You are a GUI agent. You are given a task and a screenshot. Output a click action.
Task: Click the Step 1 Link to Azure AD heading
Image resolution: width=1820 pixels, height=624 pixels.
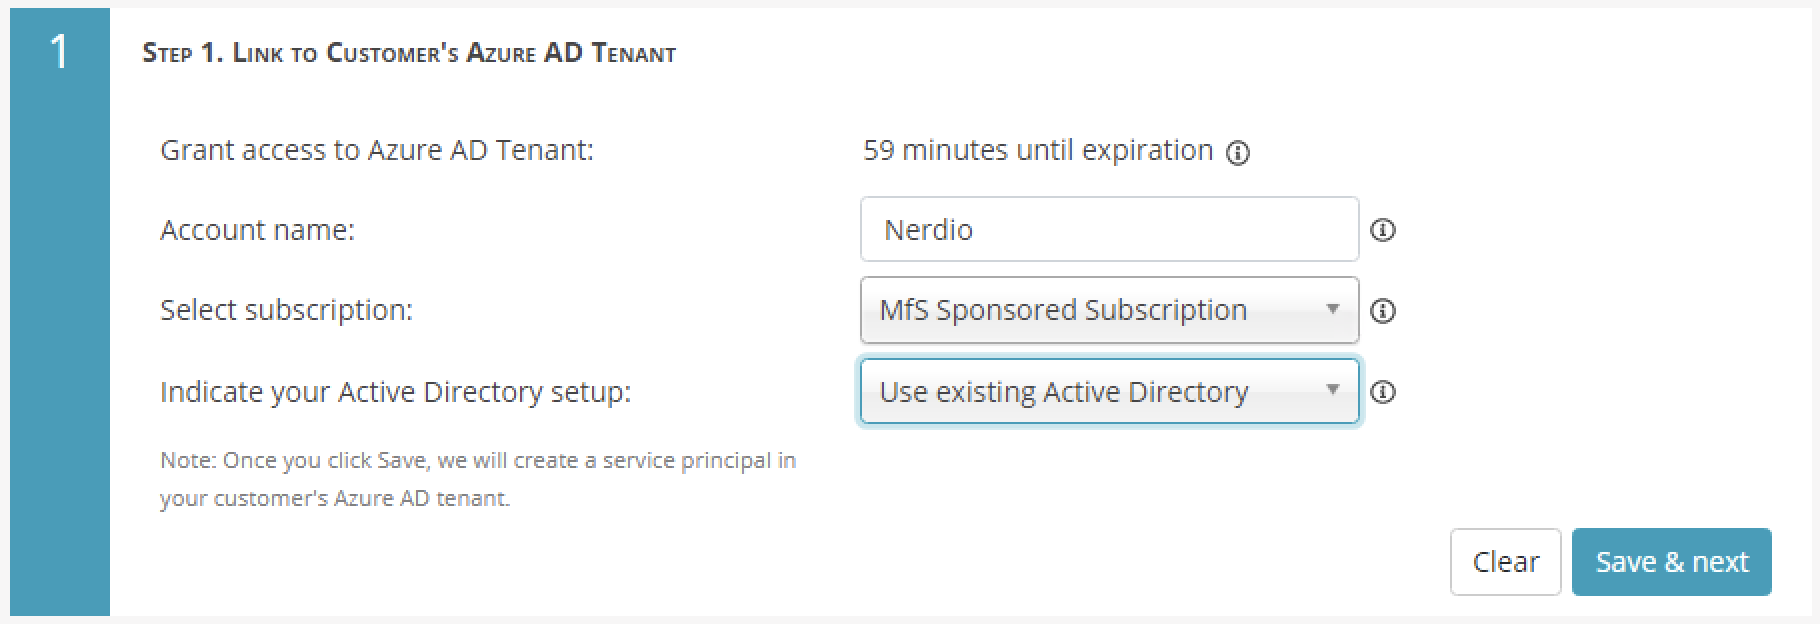click(409, 53)
